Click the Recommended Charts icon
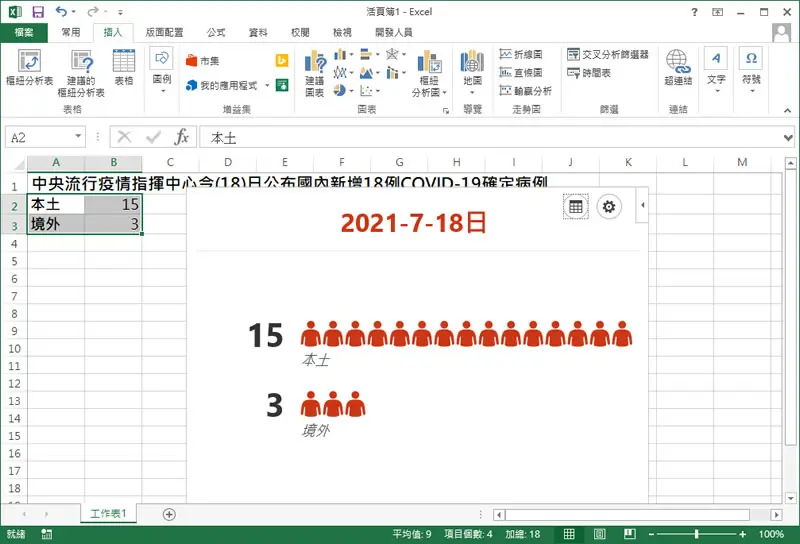Viewport: 800px width, 544px height. click(x=315, y=73)
